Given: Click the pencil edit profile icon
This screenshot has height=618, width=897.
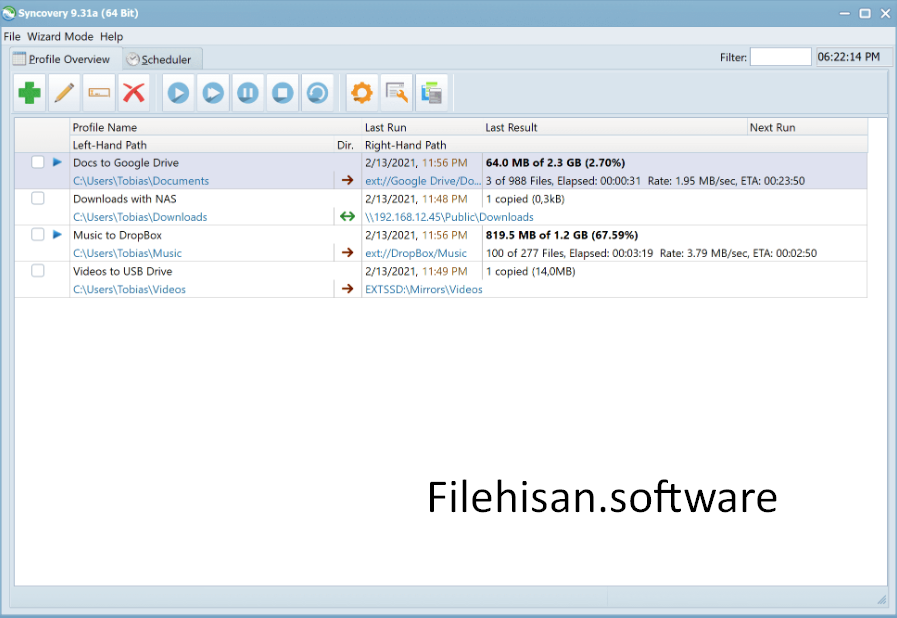Looking at the screenshot, I should pyautogui.click(x=64, y=93).
